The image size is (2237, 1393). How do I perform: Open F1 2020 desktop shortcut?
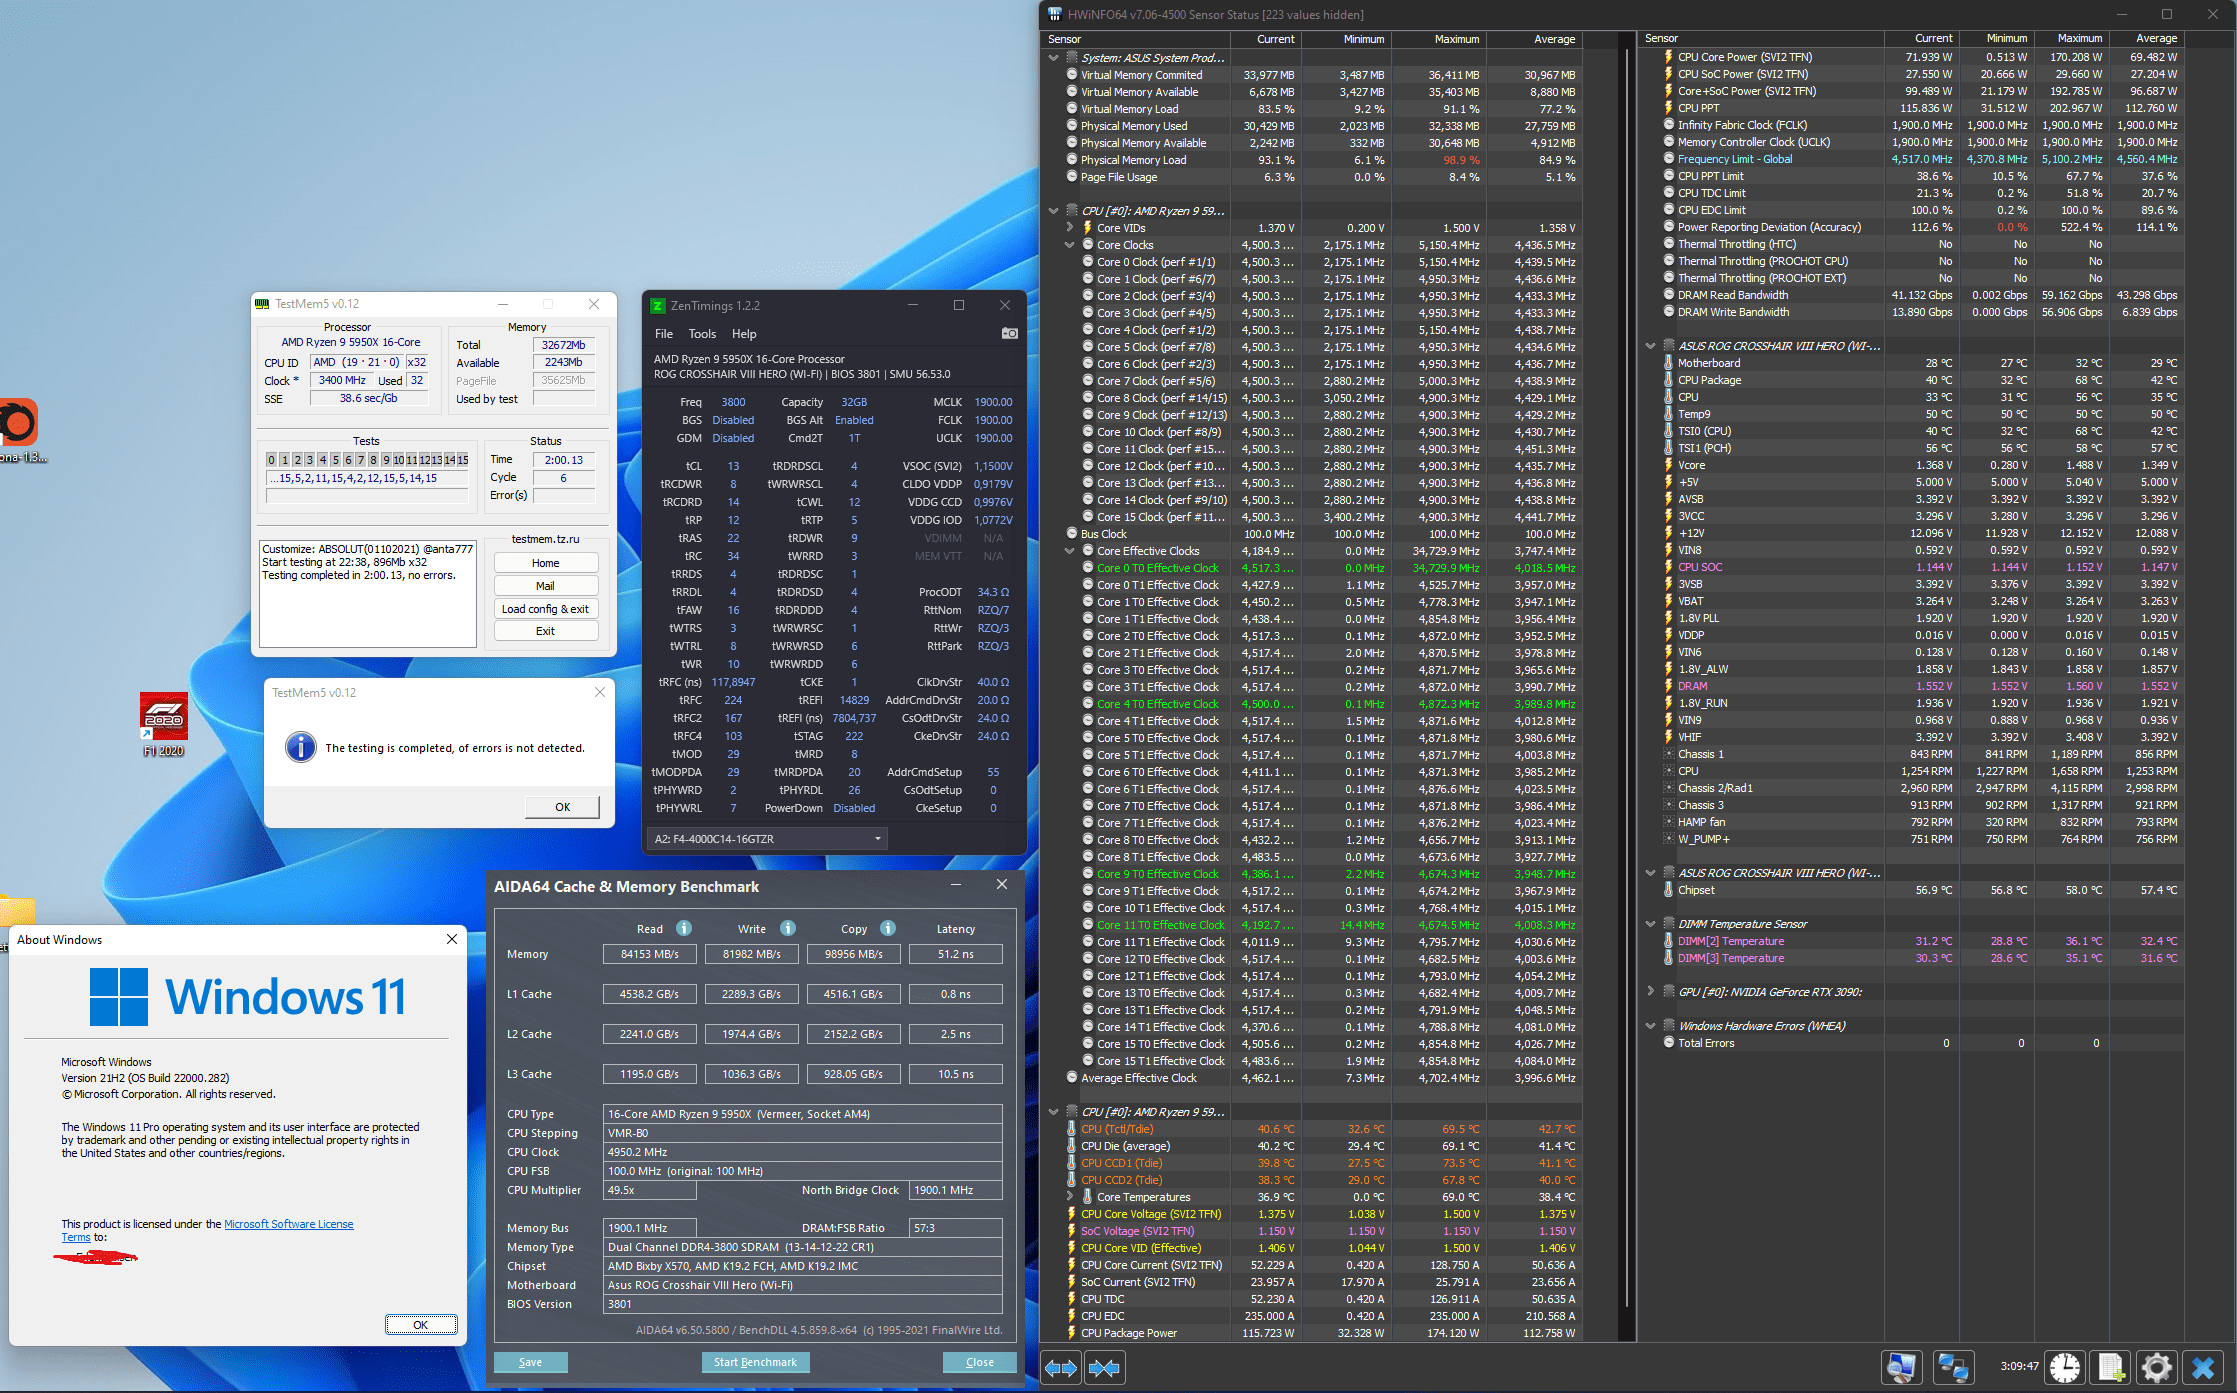pos(163,724)
